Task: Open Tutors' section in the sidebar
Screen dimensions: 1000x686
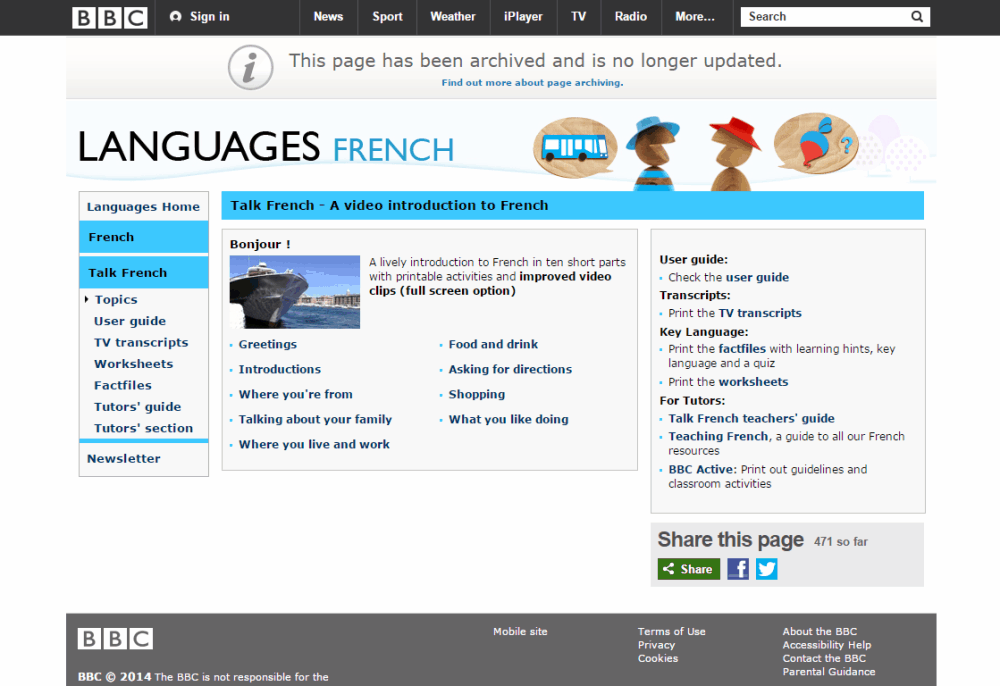Action: point(143,428)
